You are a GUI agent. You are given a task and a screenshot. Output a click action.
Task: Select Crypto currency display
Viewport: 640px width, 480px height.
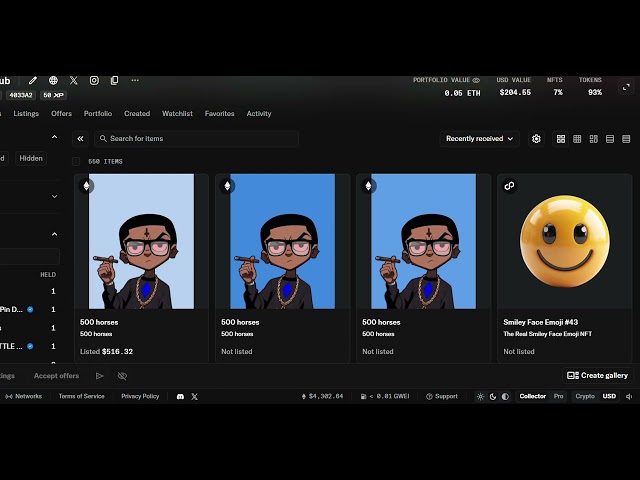tap(585, 396)
